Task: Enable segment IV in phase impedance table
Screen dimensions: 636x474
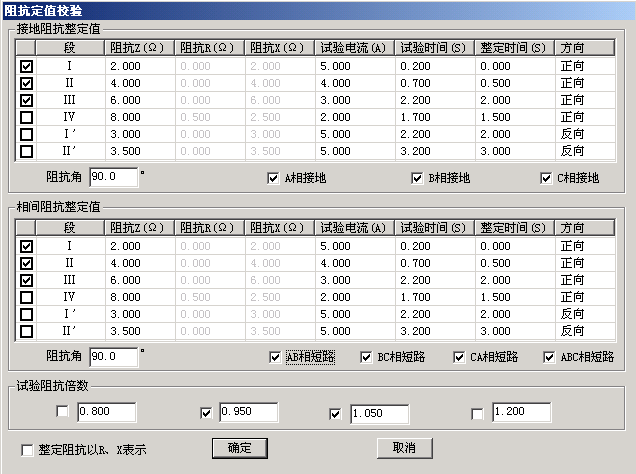Action: [26, 297]
